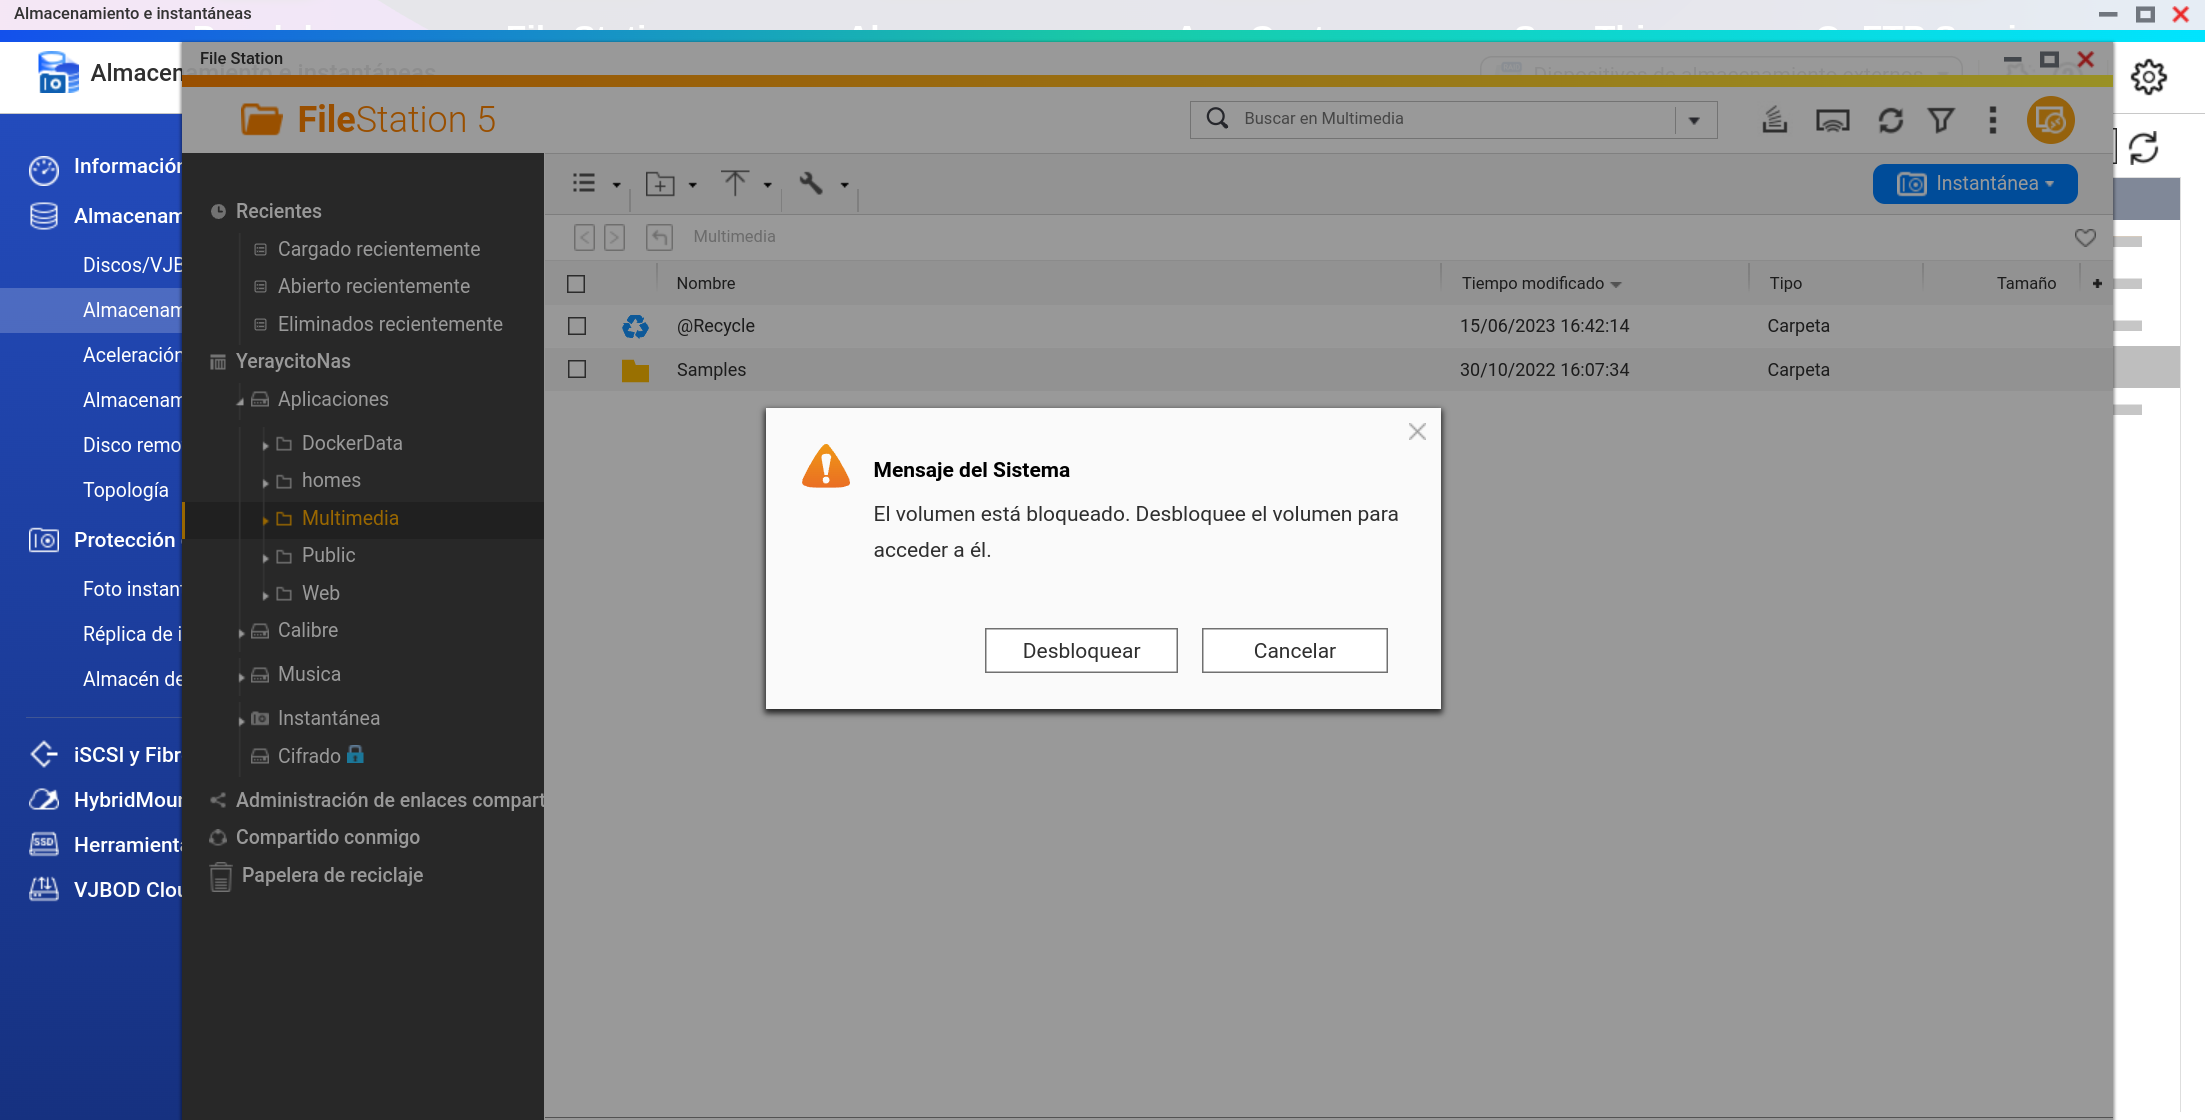
Task: Add Multimedia to favorites with heart icon
Action: coord(2085,237)
